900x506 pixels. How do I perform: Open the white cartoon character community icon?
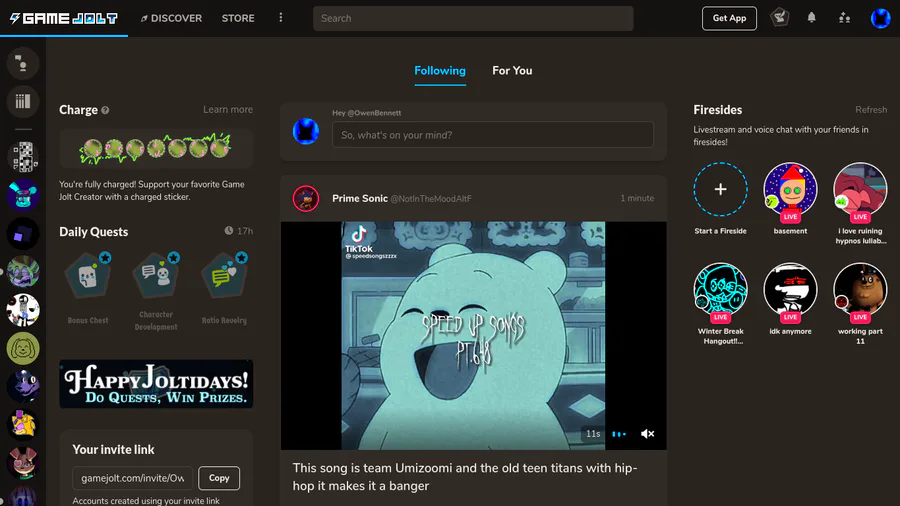(23, 310)
